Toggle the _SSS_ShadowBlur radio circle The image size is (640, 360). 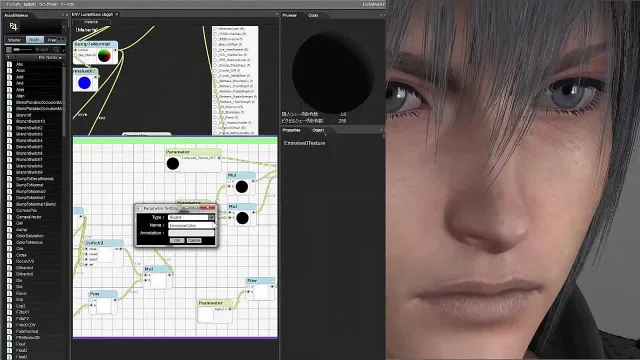click(215, 55)
